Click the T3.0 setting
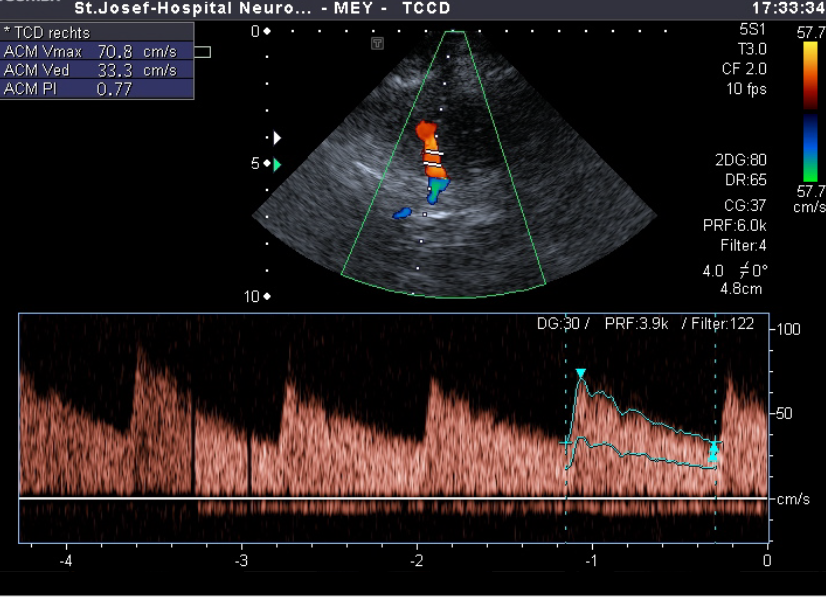 pyautogui.click(x=752, y=50)
